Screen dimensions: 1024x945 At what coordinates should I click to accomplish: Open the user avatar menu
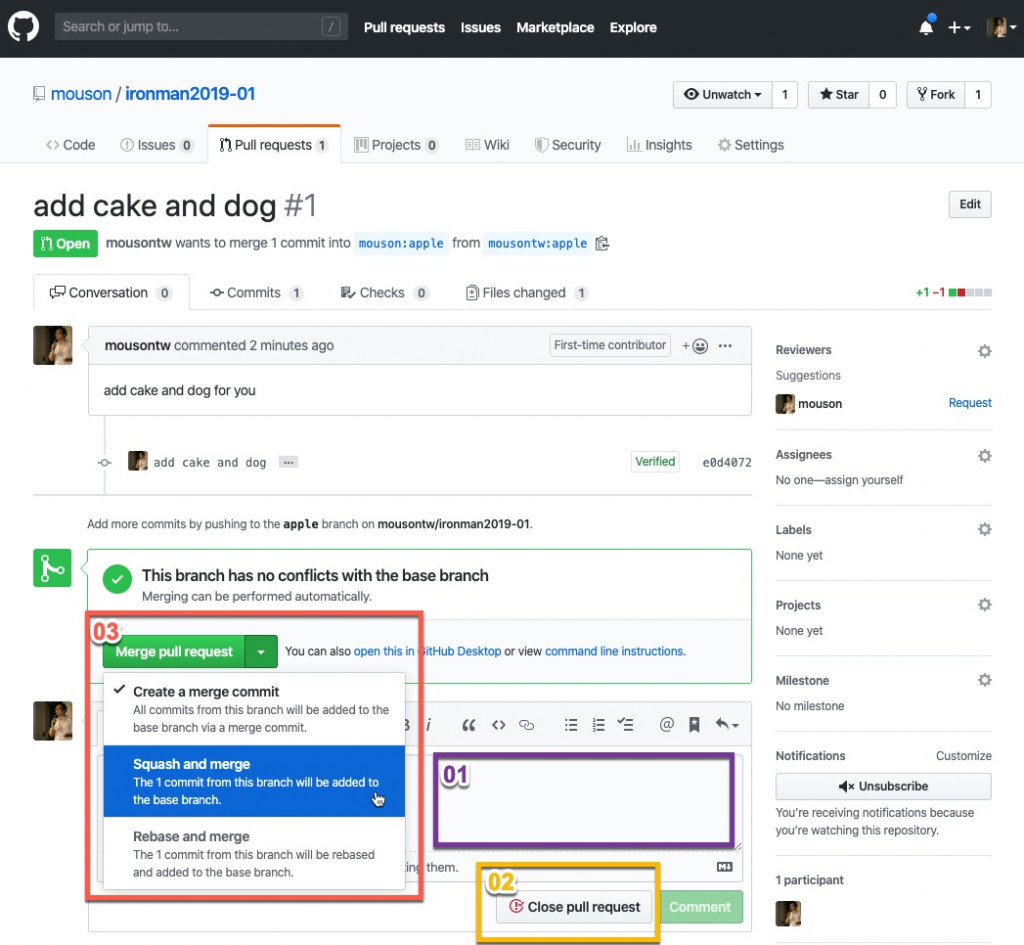1001,27
